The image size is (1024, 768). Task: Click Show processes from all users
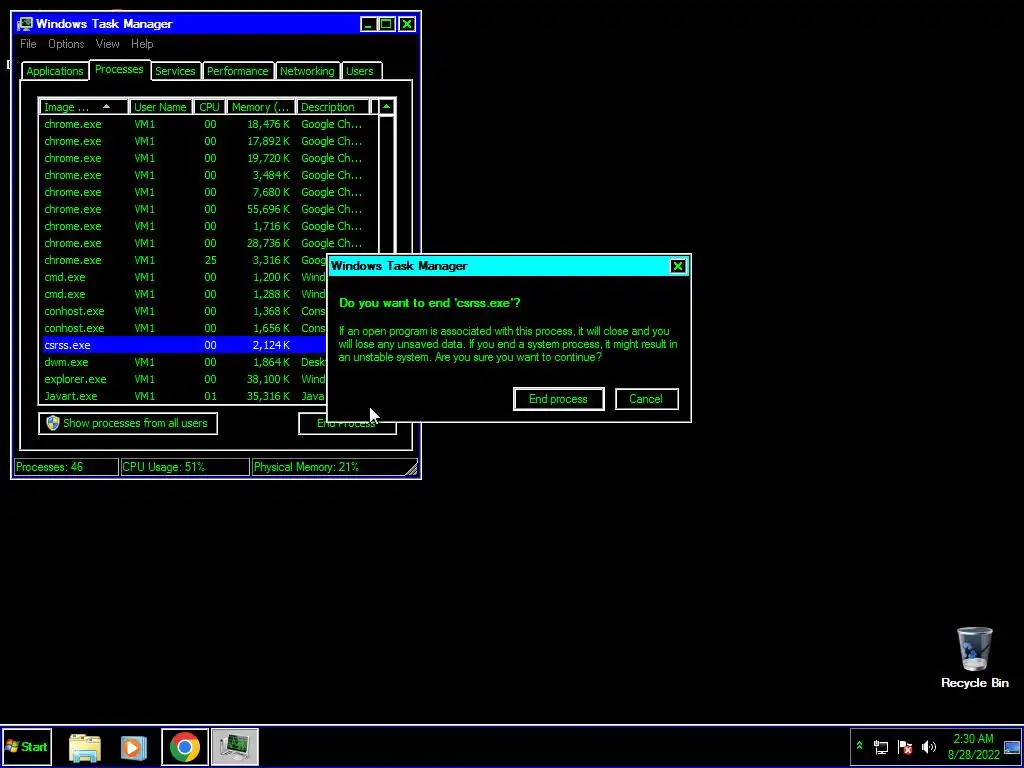[x=128, y=423]
